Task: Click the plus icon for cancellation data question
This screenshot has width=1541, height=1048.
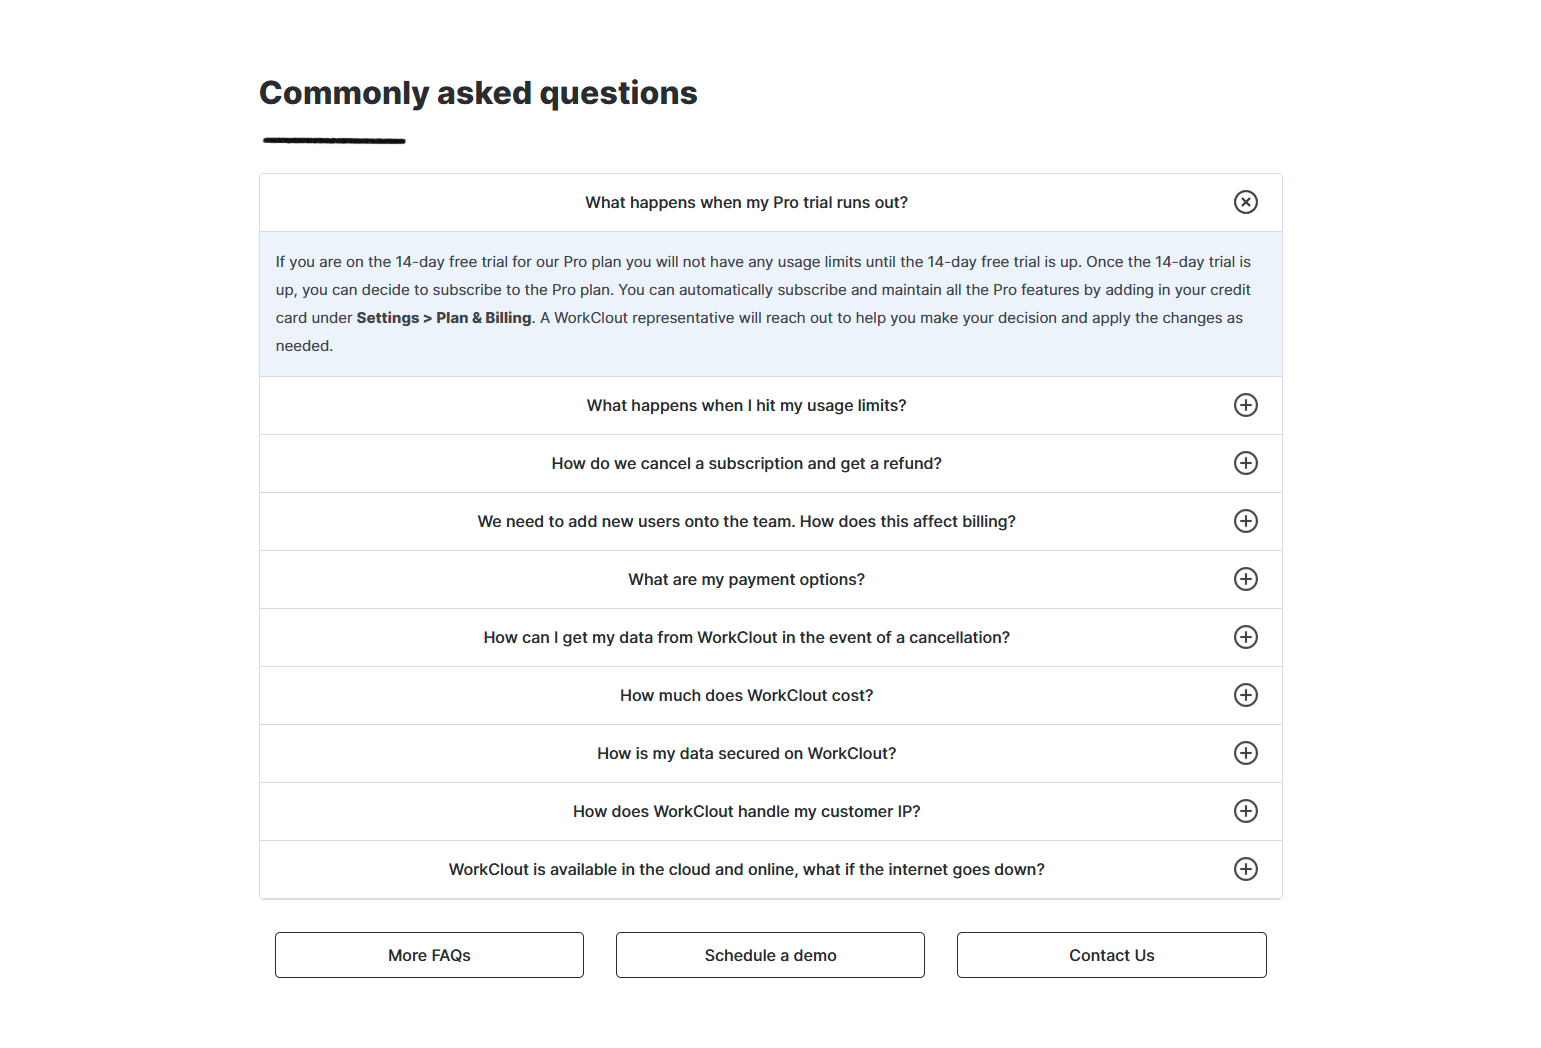Action: pyautogui.click(x=1245, y=637)
